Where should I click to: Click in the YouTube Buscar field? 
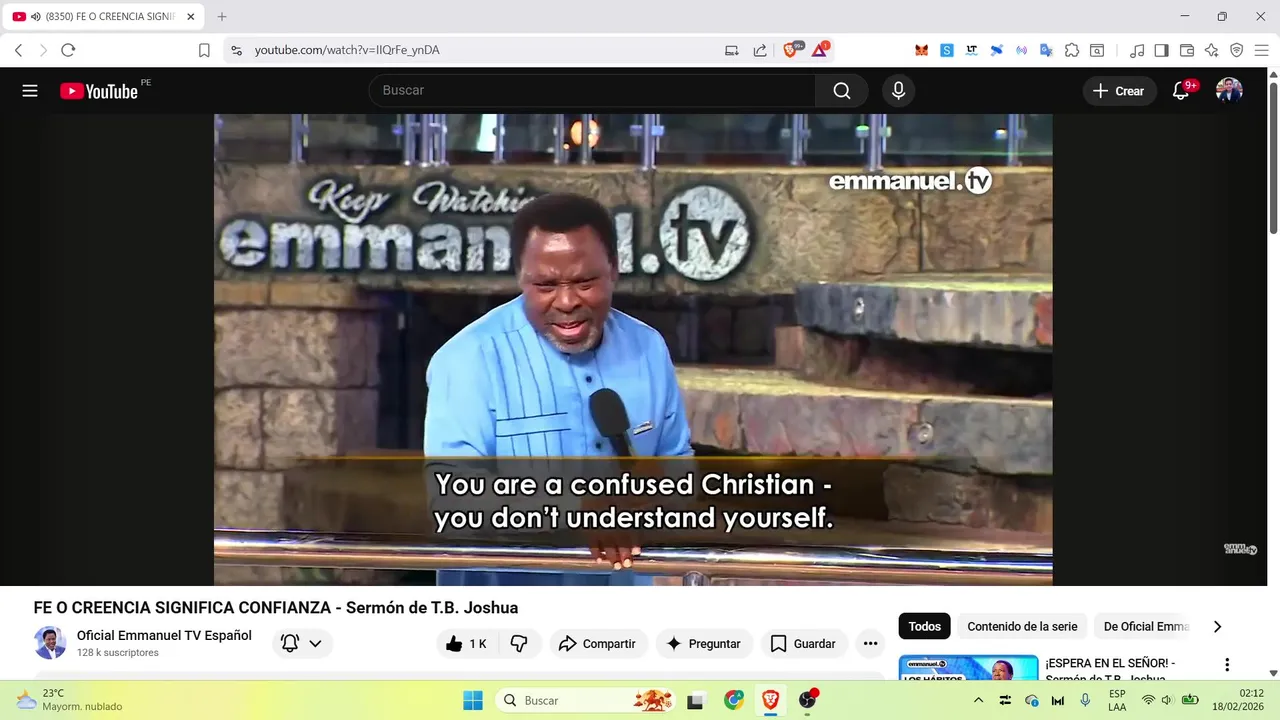593,91
